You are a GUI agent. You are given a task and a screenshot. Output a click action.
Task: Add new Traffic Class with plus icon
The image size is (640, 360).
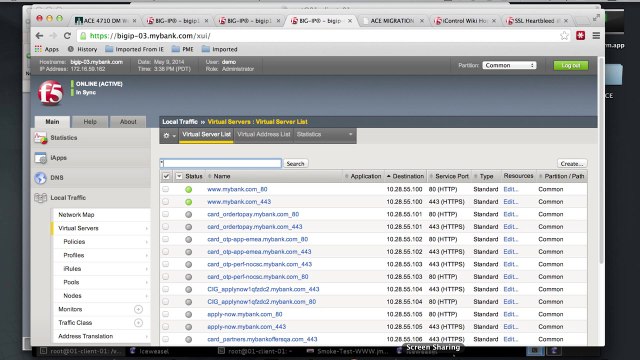click(138, 323)
